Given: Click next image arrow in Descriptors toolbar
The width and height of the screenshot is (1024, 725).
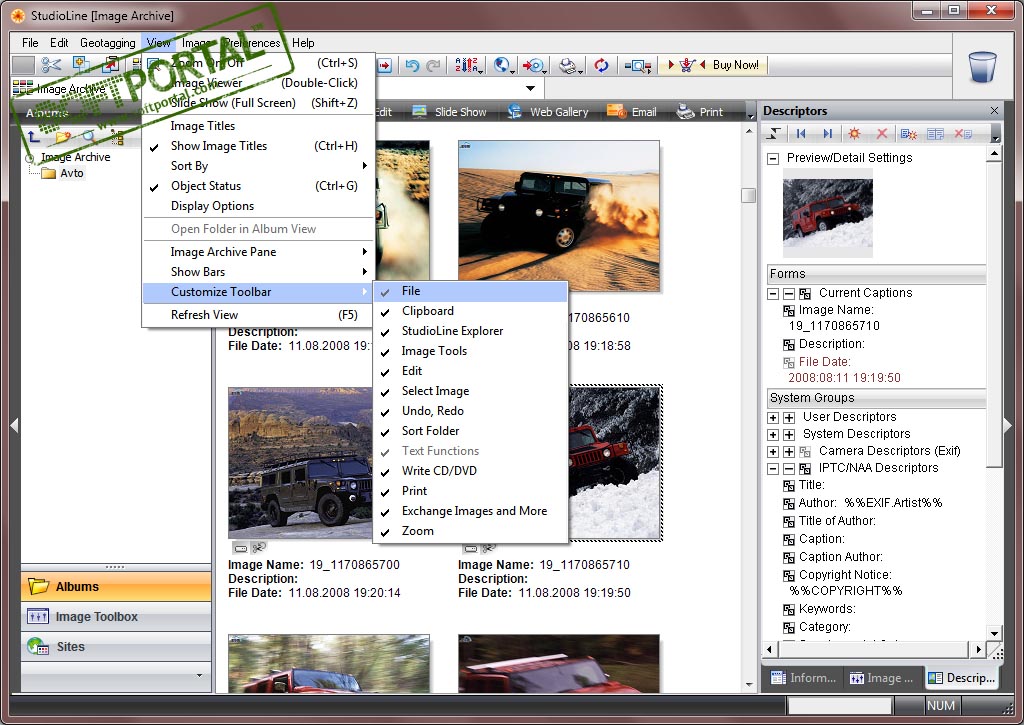Looking at the screenshot, I should pos(827,134).
